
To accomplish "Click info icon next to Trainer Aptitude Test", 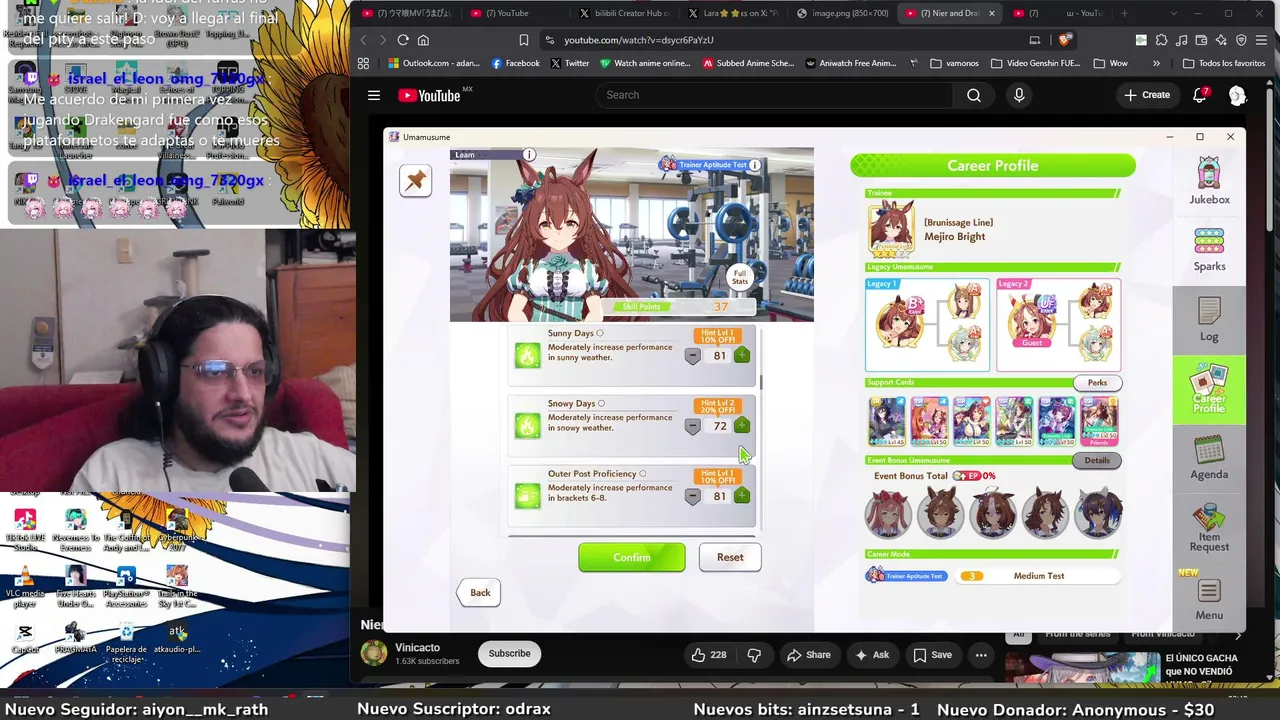I will coord(755,165).
